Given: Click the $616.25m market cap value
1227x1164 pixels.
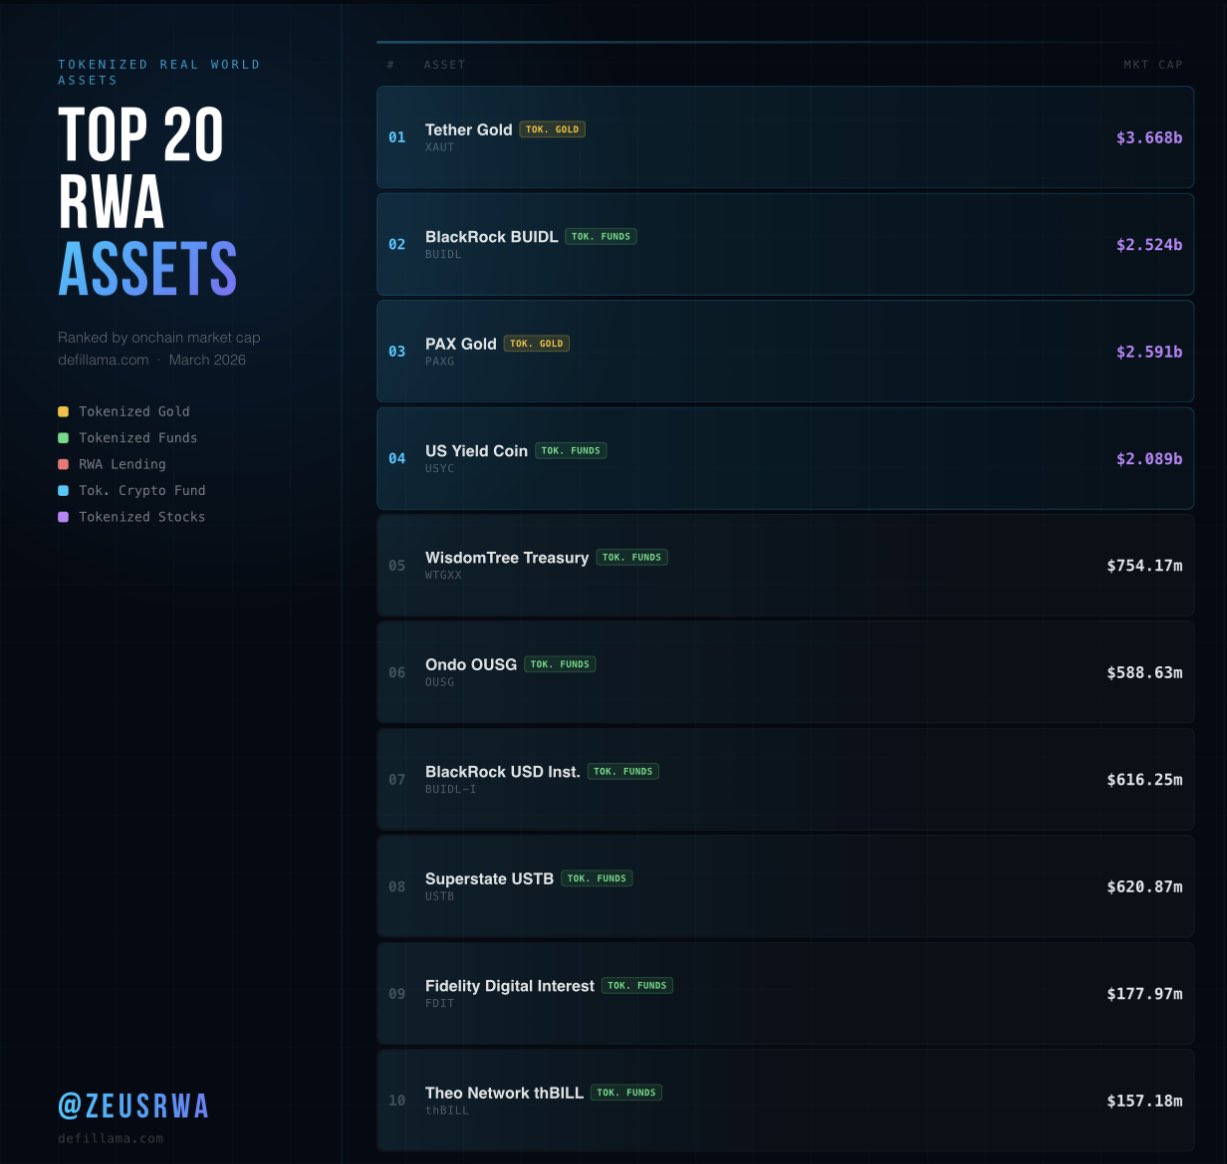Looking at the screenshot, I should (x=1144, y=780).
